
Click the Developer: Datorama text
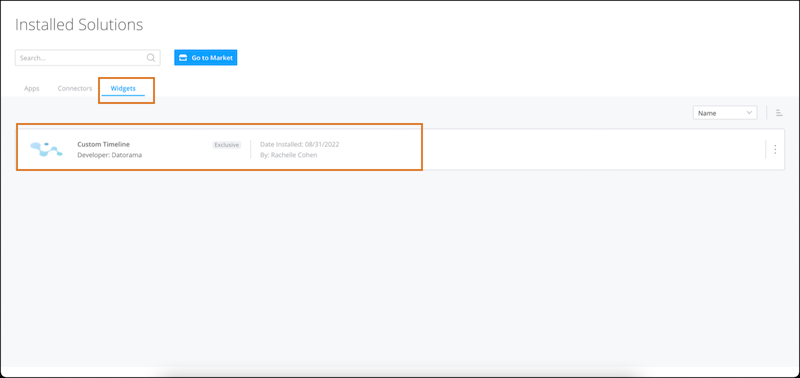tap(110, 155)
